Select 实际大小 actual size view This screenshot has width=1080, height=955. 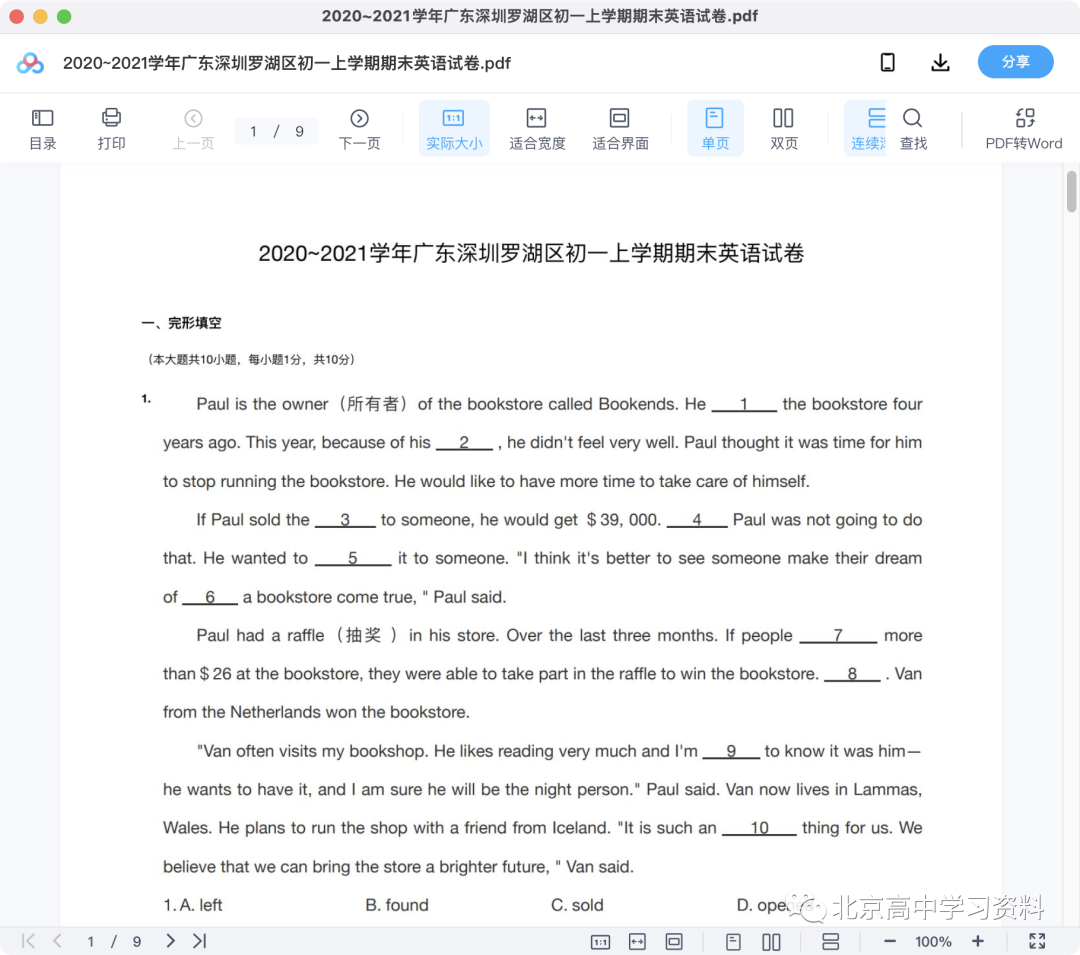454,129
